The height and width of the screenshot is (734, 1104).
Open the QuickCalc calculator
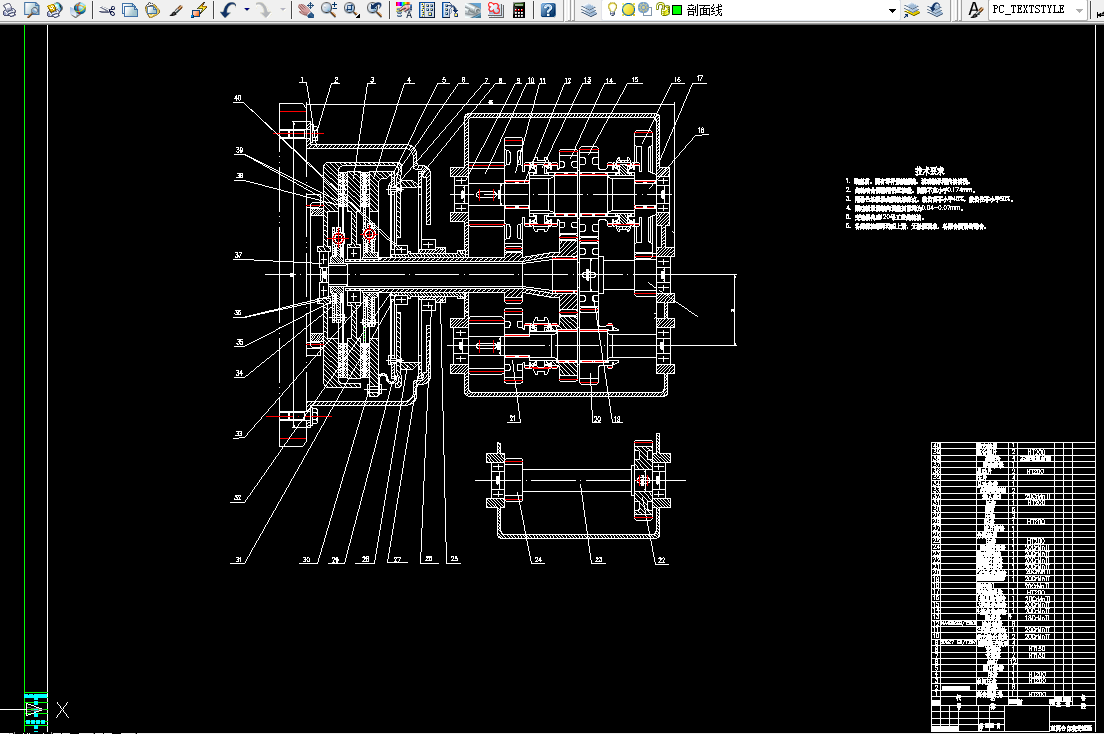click(x=519, y=10)
